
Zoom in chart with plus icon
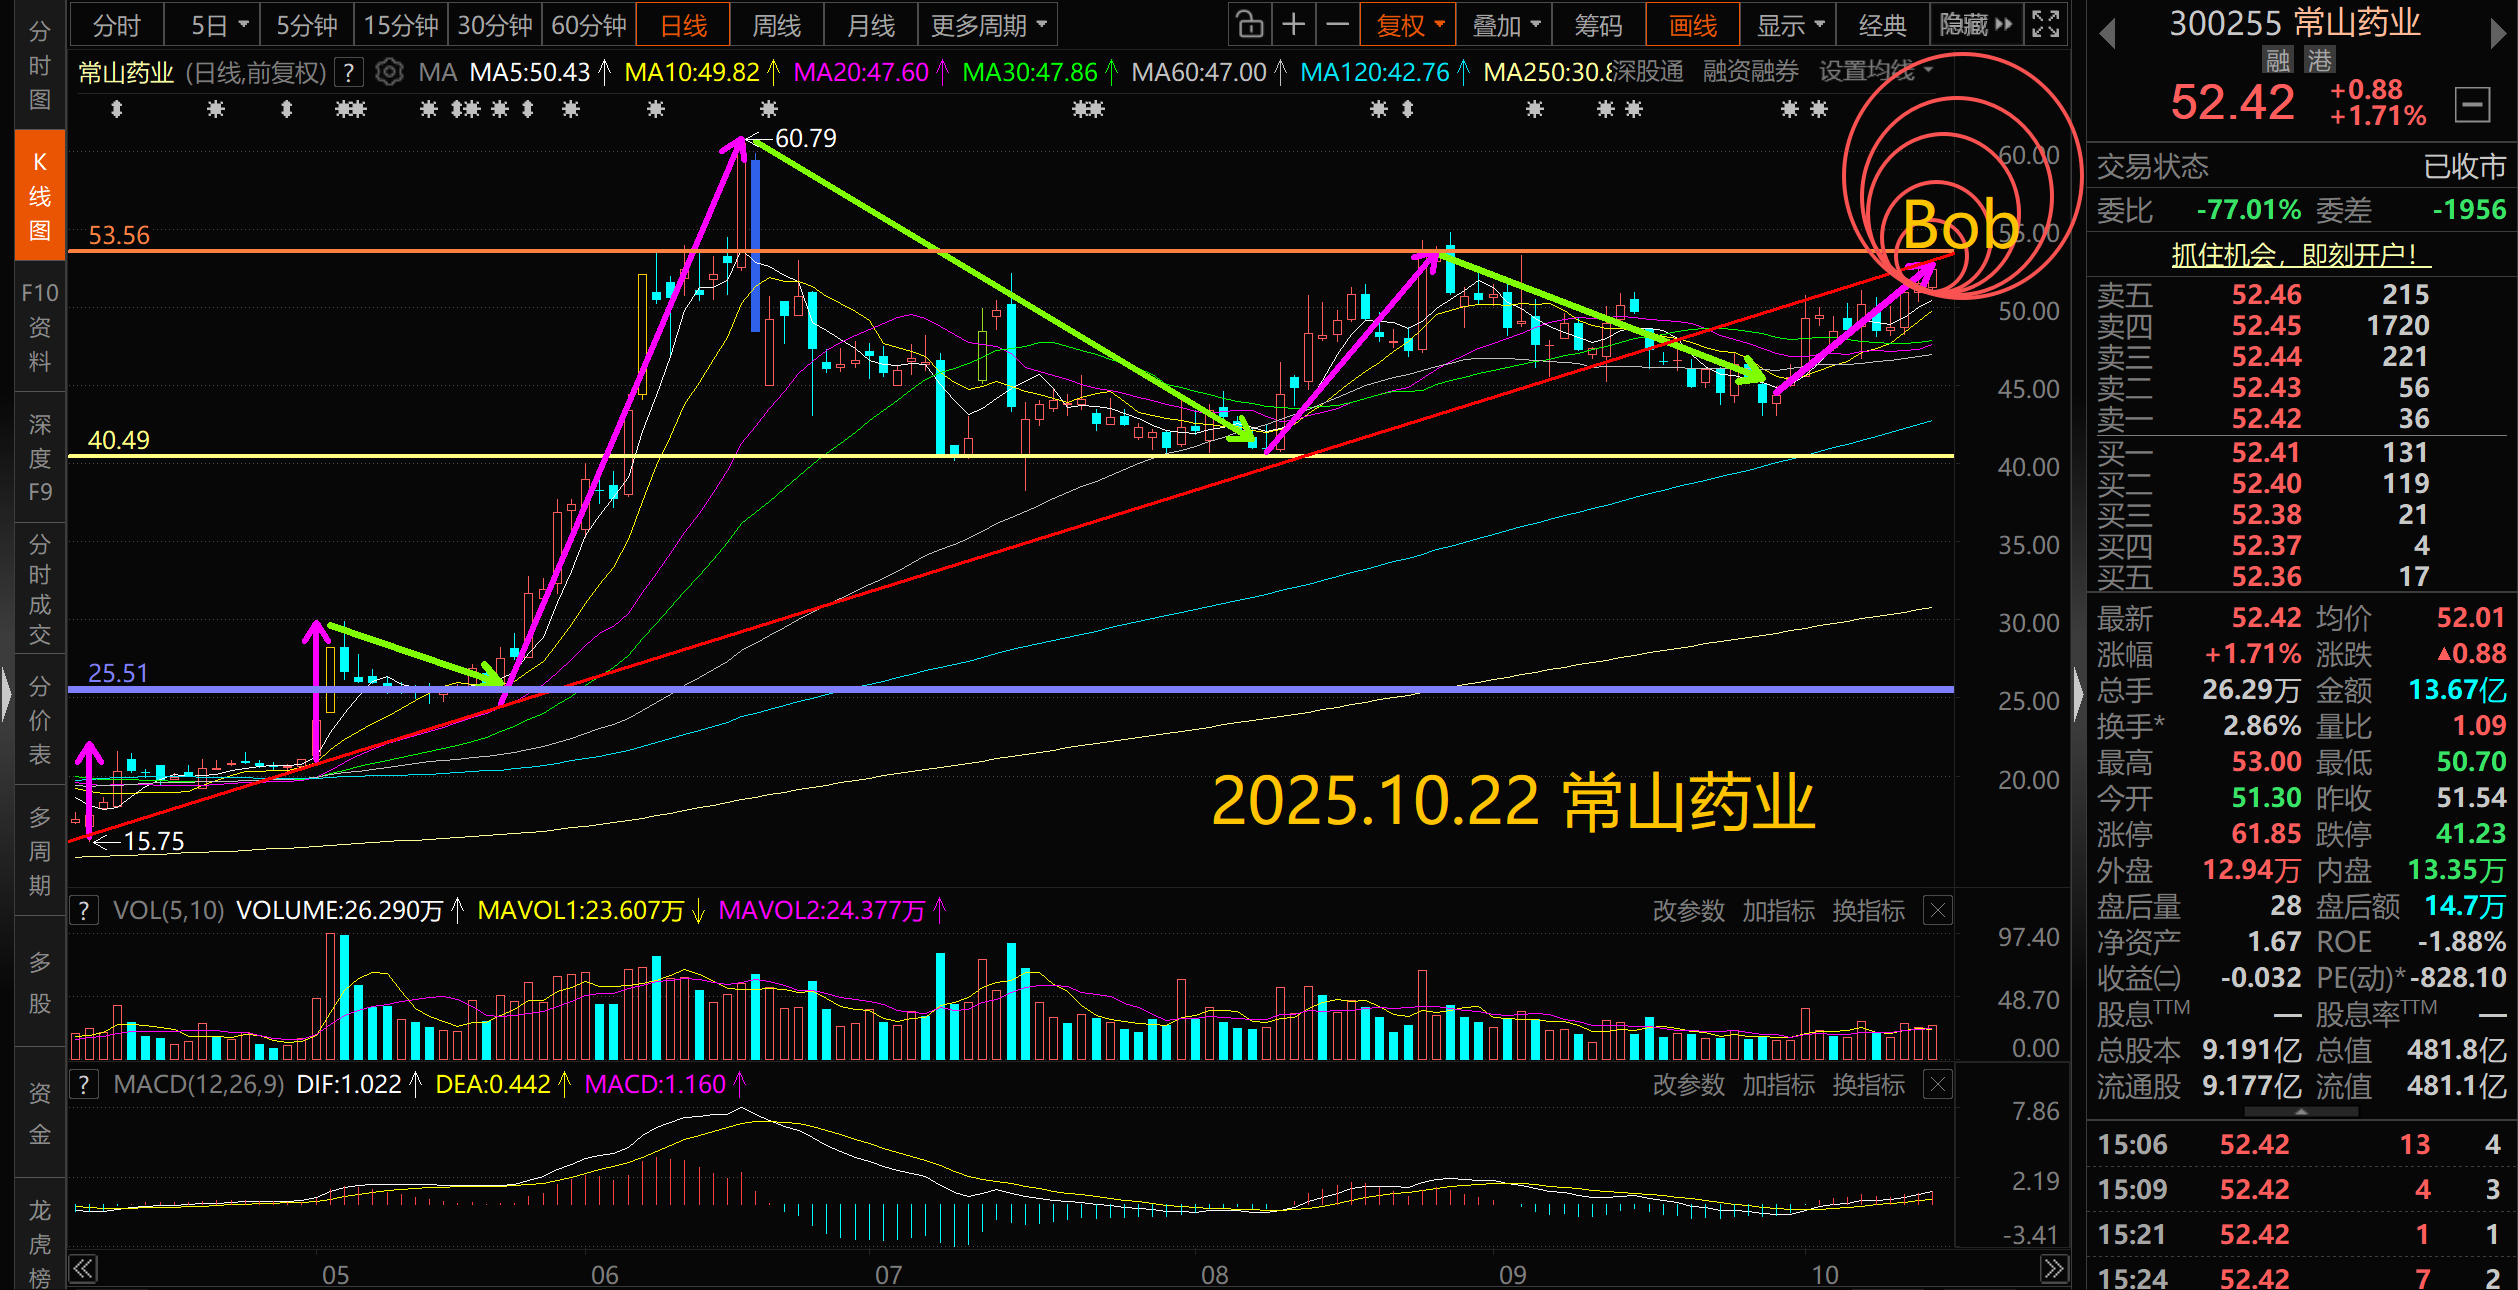pyautogui.click(x=1293, y=24)
